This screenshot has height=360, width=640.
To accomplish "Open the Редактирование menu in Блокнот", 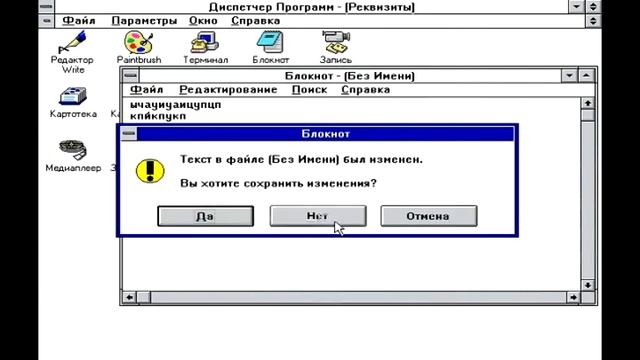I will click(x=228, y=90).
